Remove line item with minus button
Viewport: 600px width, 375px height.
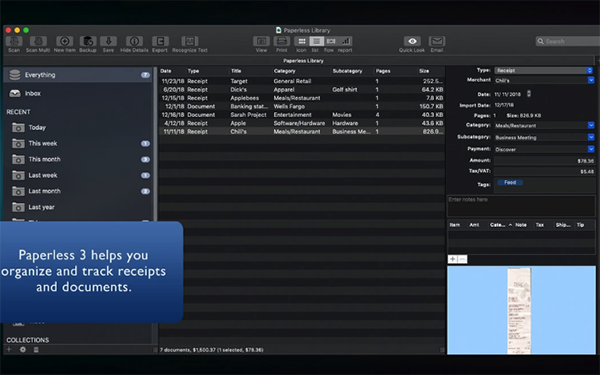click(462, 259)
